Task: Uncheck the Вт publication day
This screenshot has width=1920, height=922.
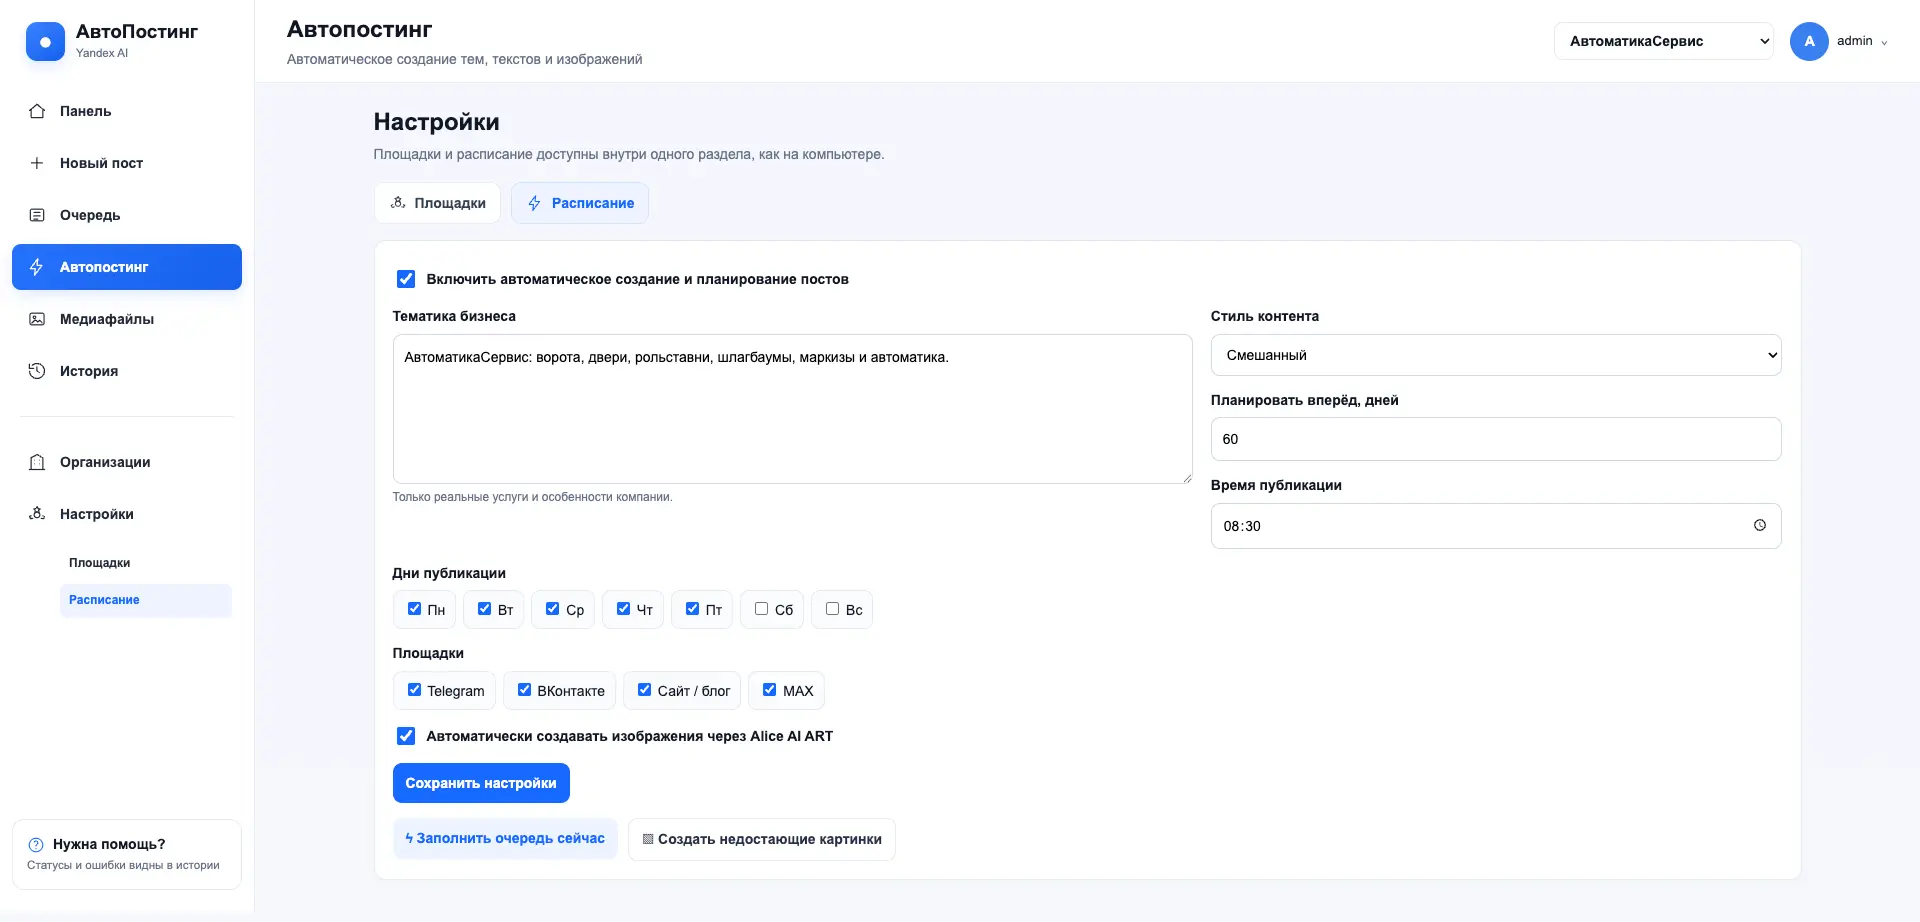Action: coord(484,609)
